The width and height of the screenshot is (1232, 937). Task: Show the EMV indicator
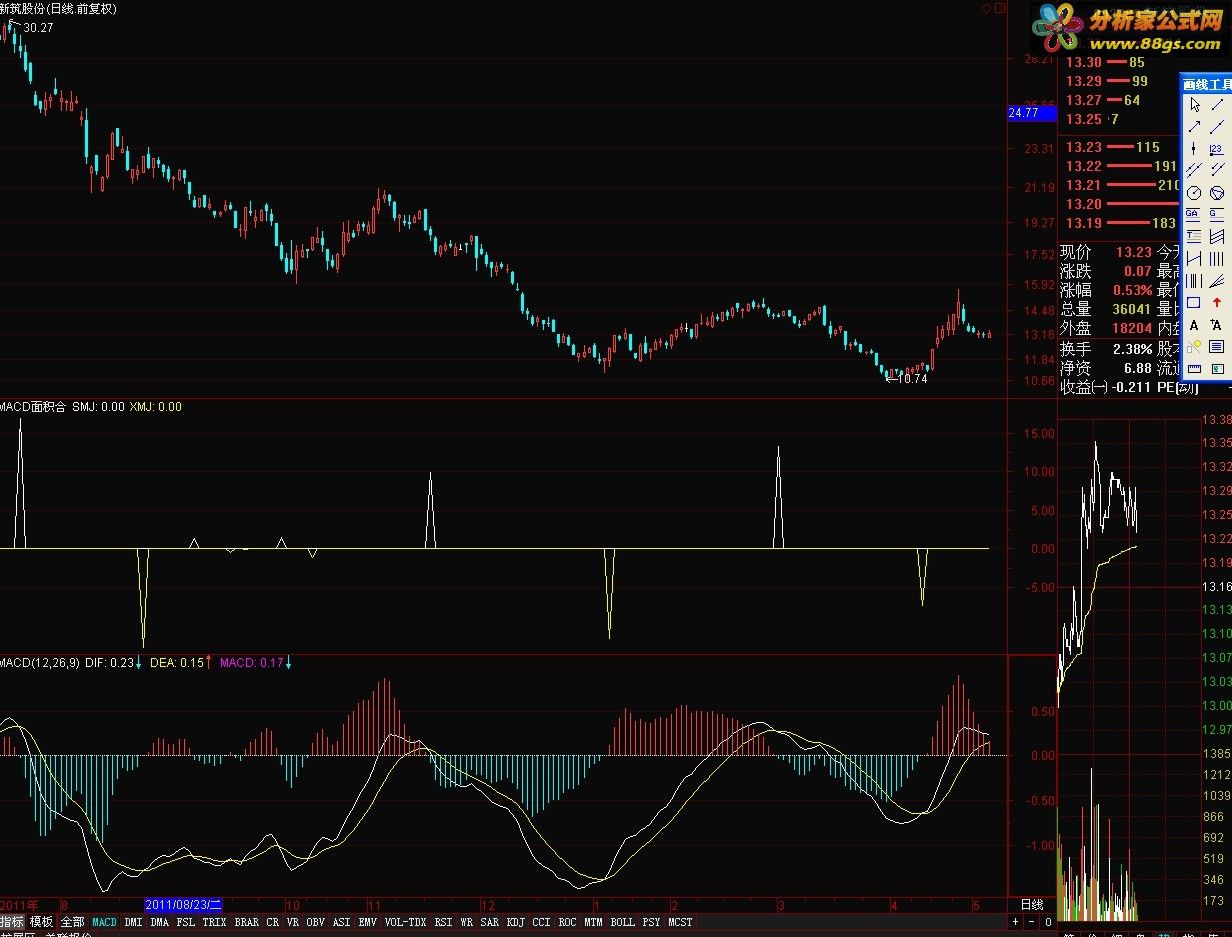click(x=368, y=922)
